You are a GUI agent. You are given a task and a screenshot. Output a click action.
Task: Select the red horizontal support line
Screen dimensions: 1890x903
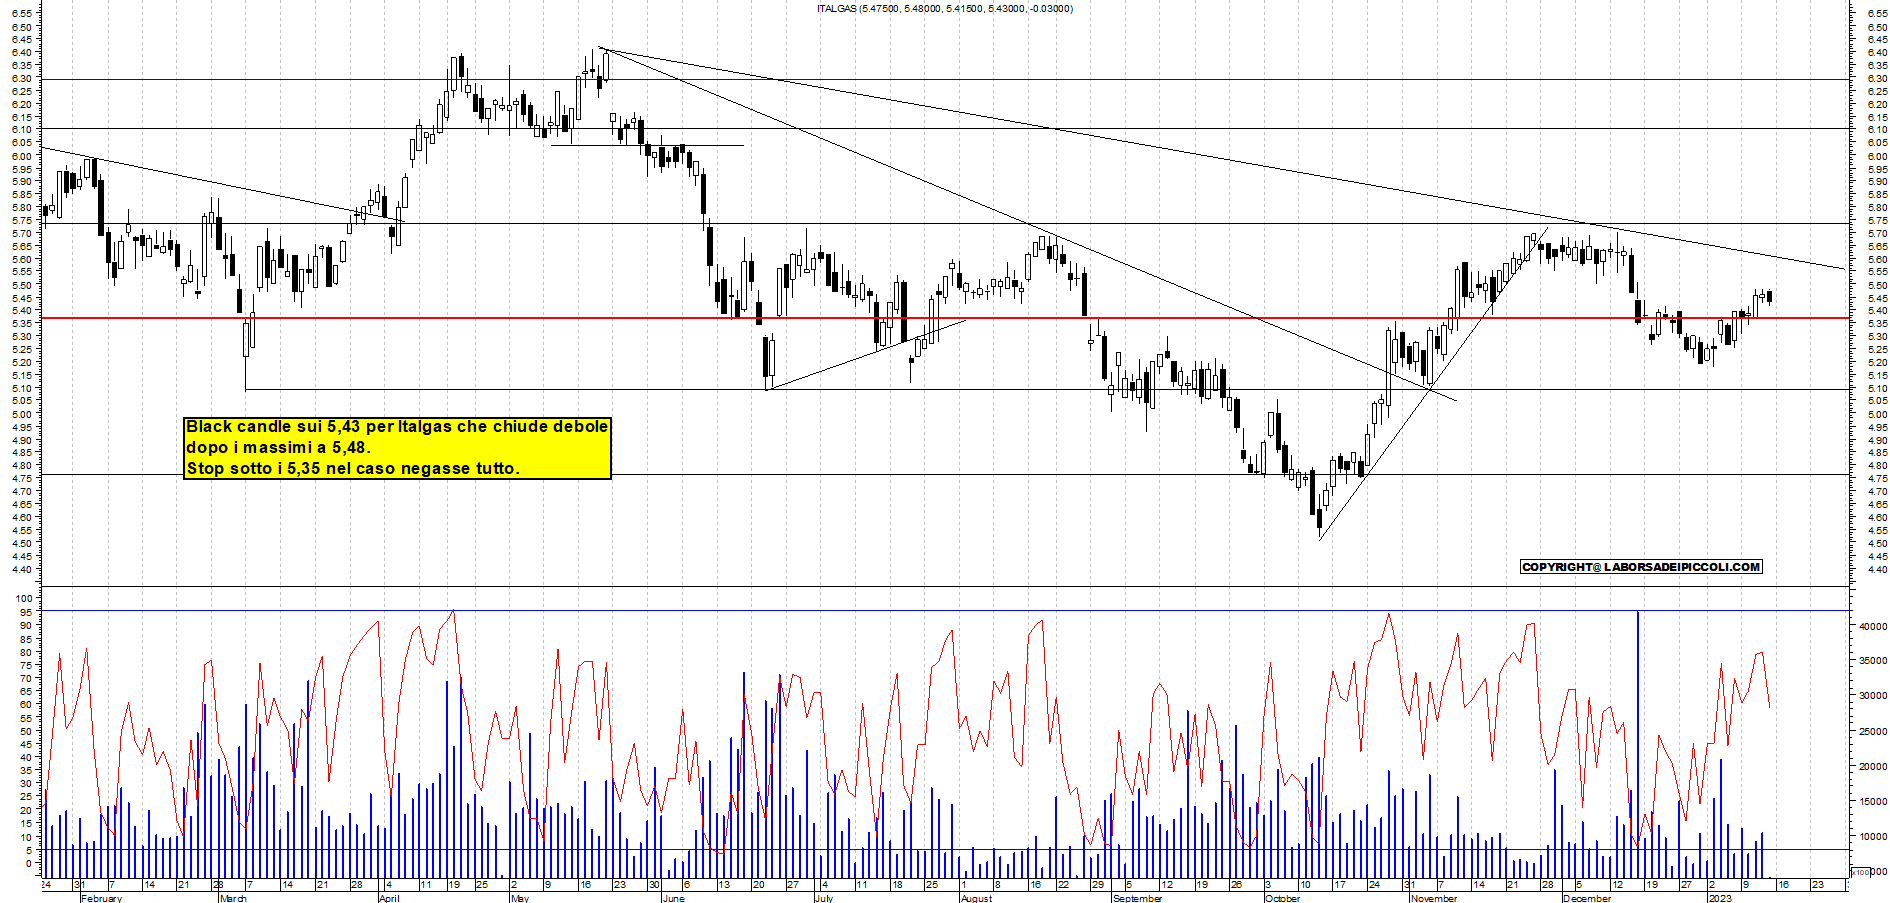click(x=945, y=318)
